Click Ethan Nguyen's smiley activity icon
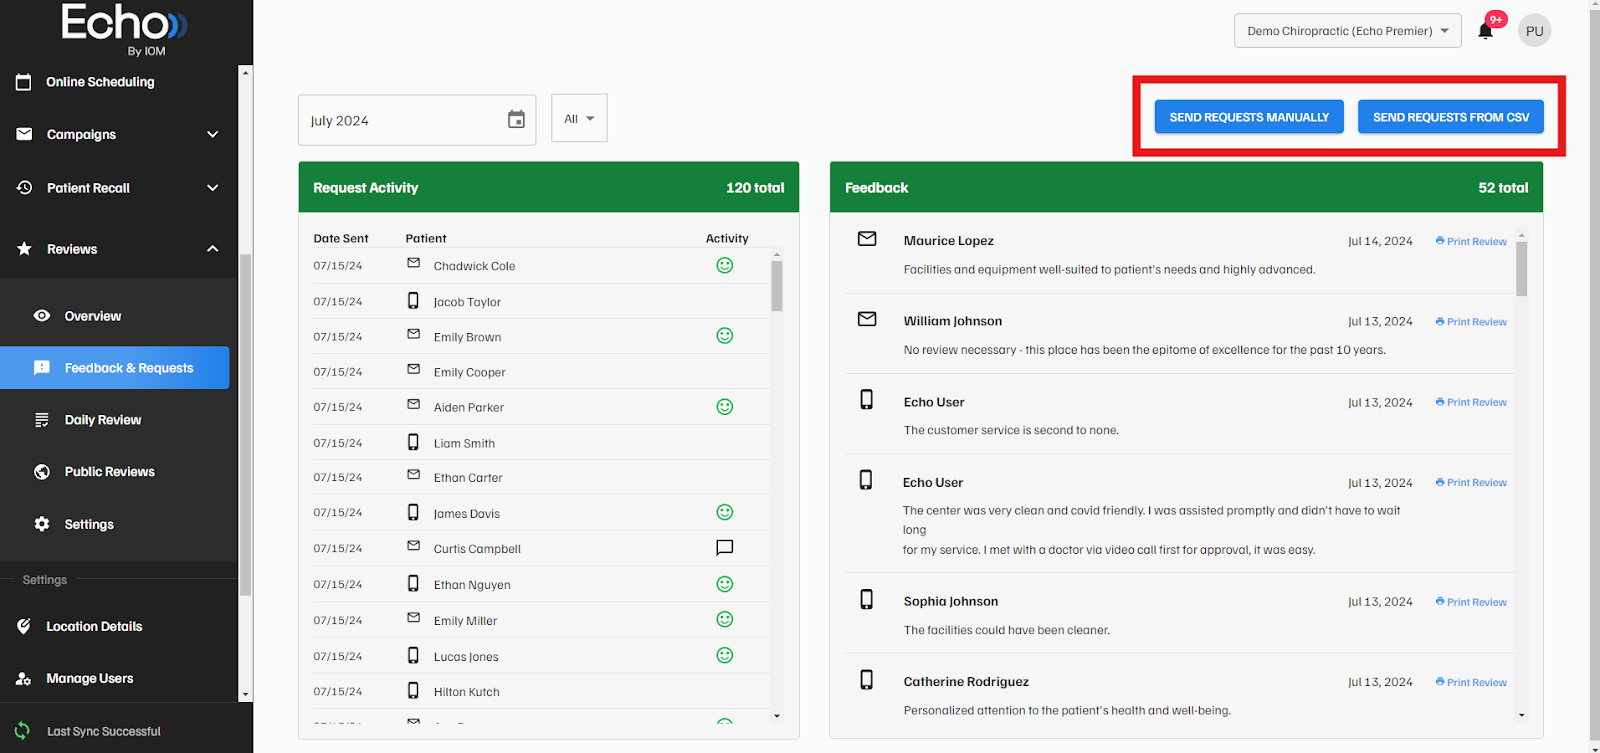 click(x=725, y=584)
